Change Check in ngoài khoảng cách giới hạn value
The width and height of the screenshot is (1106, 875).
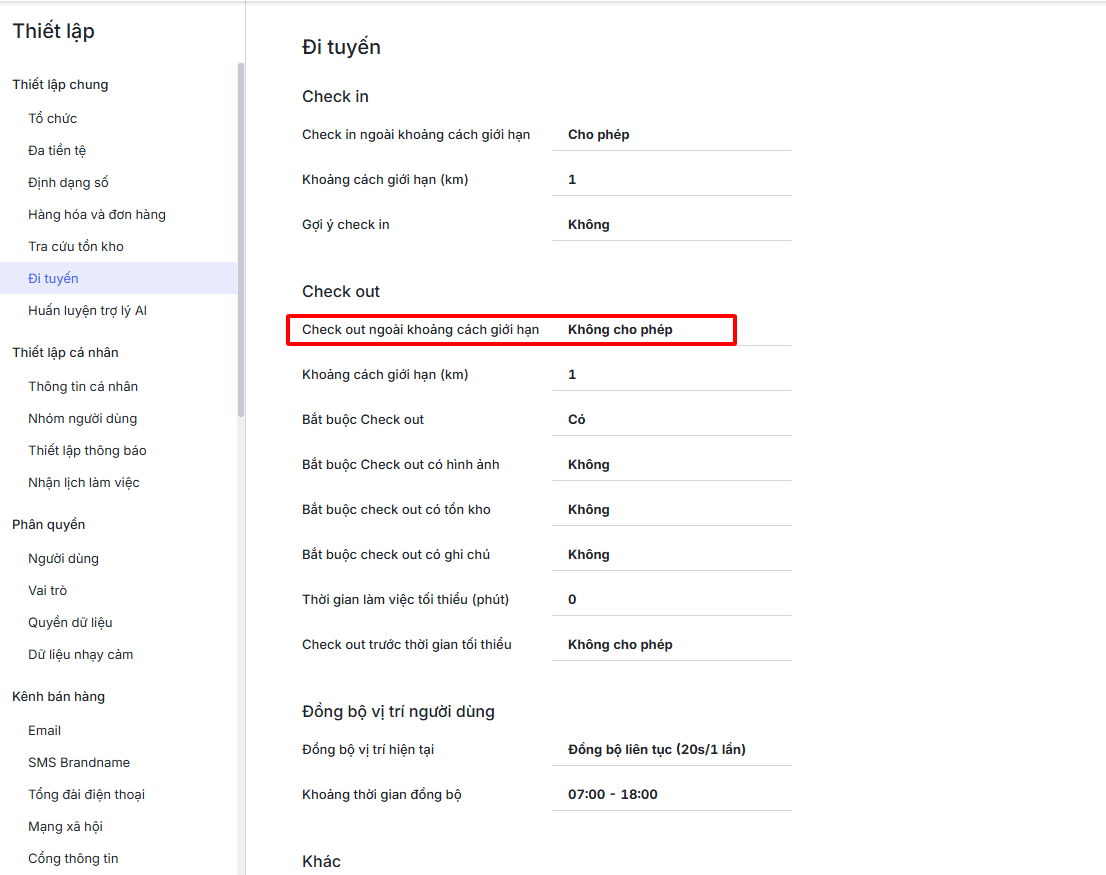pyautogui.click(x=671, y=135)
